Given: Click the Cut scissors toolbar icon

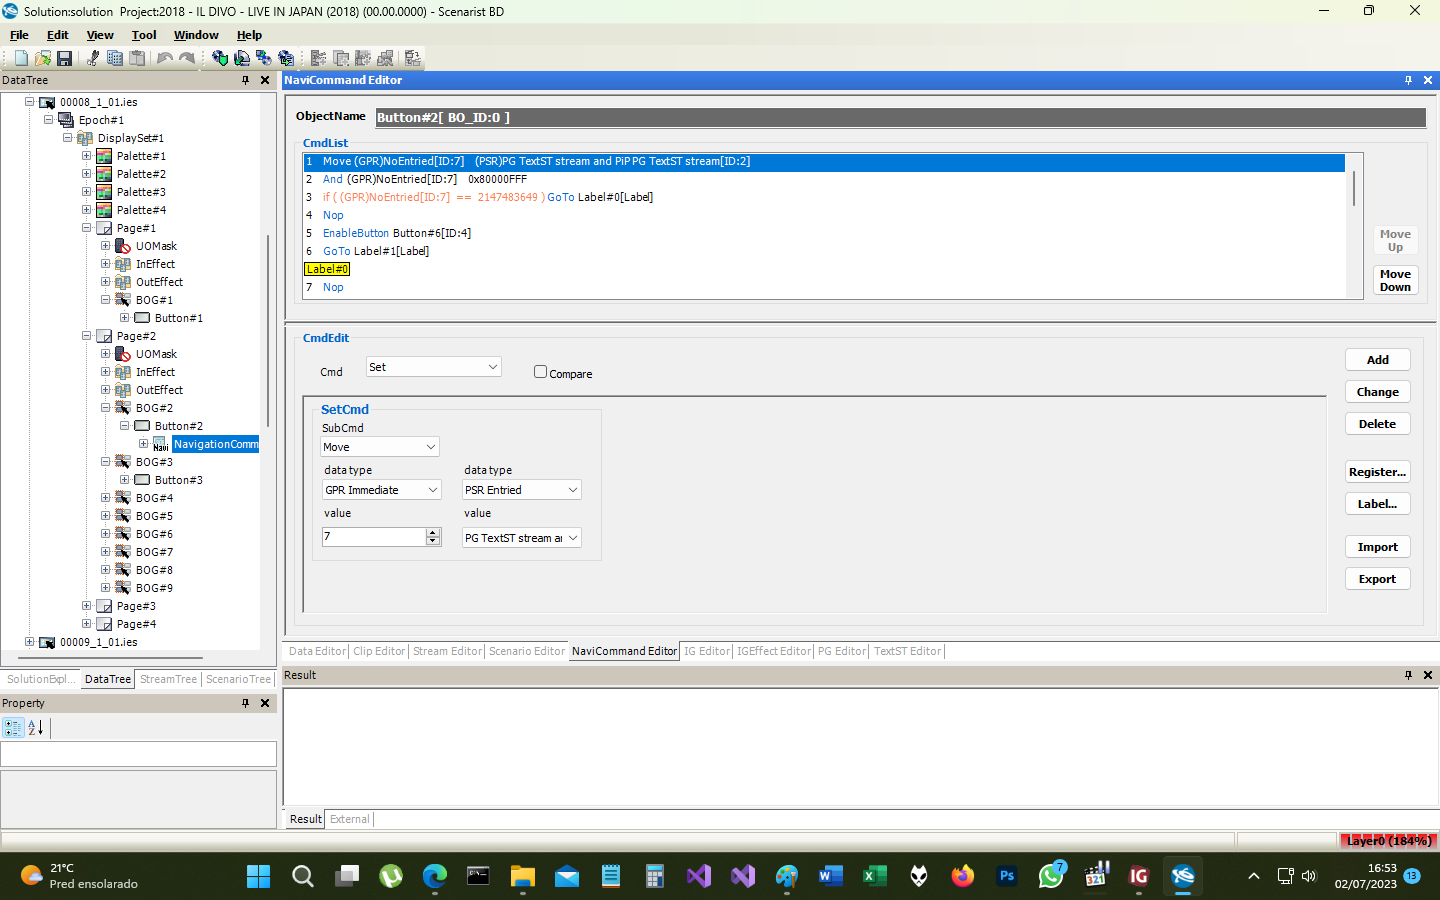Looking at the screenshot, I should 93,58.
